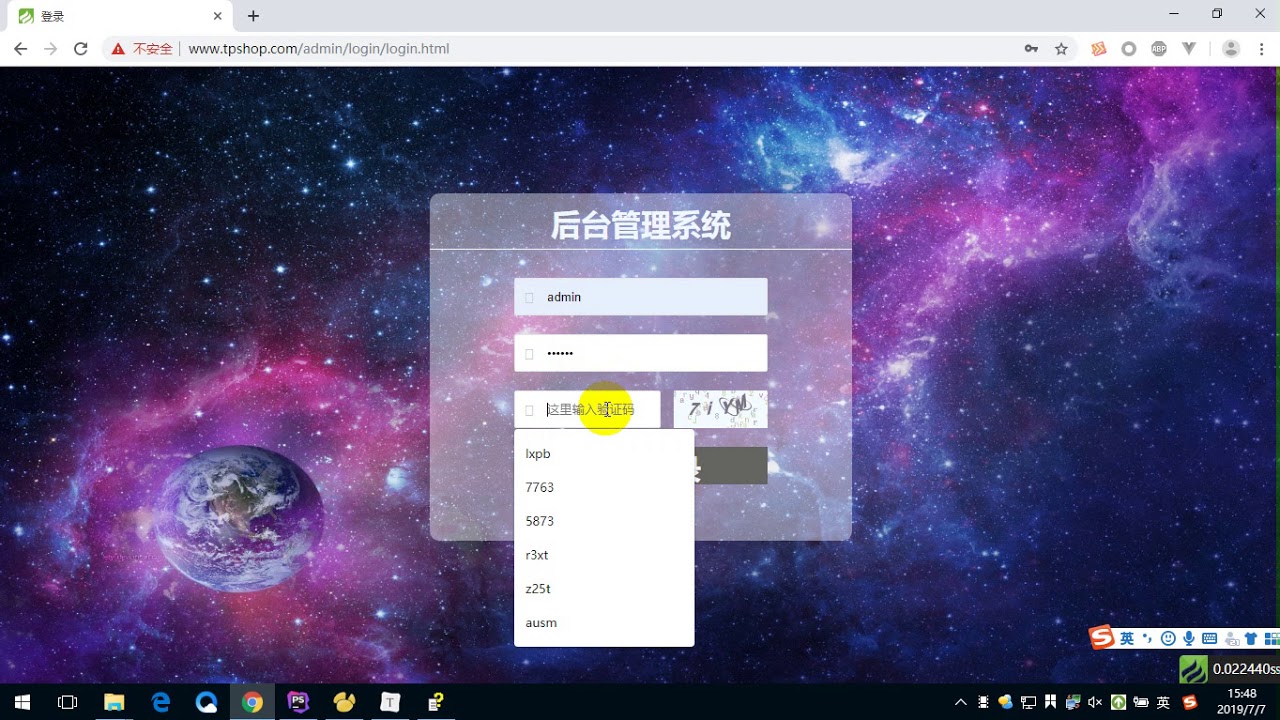Image resolution: width=1280 pixels, height=720 pixels.
Task: Click the Sogou S icon in system tray
Action: (1189, 702)
